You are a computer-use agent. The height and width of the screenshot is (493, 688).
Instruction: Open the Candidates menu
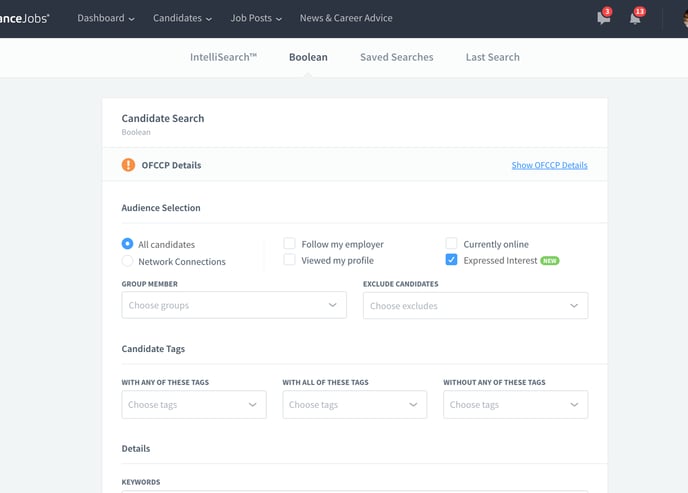pos(182,18)
